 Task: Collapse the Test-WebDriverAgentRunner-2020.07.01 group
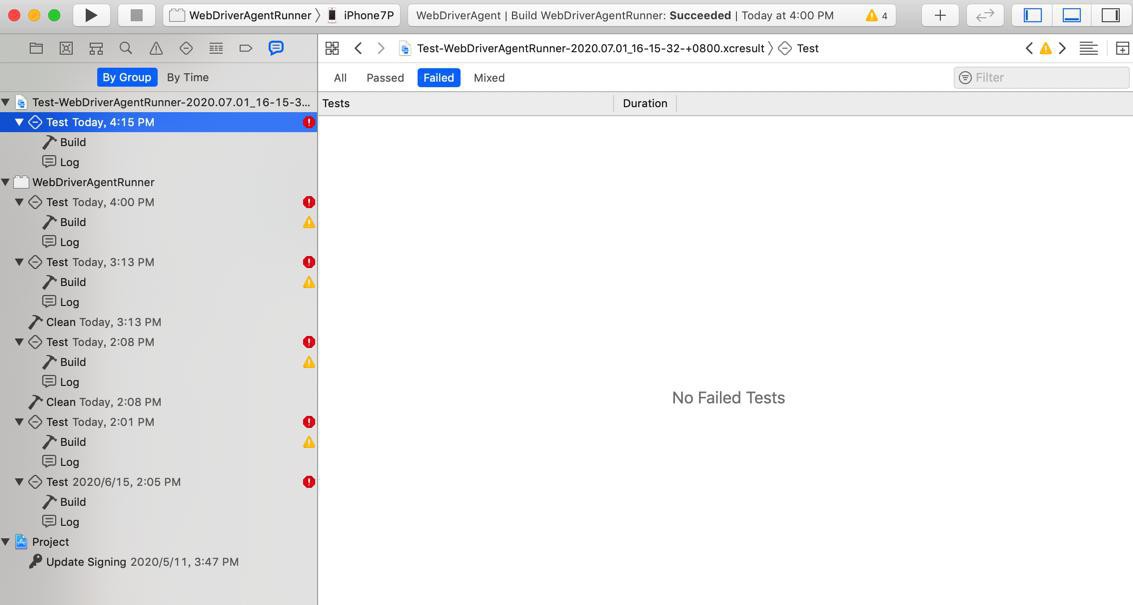point(6,102)
